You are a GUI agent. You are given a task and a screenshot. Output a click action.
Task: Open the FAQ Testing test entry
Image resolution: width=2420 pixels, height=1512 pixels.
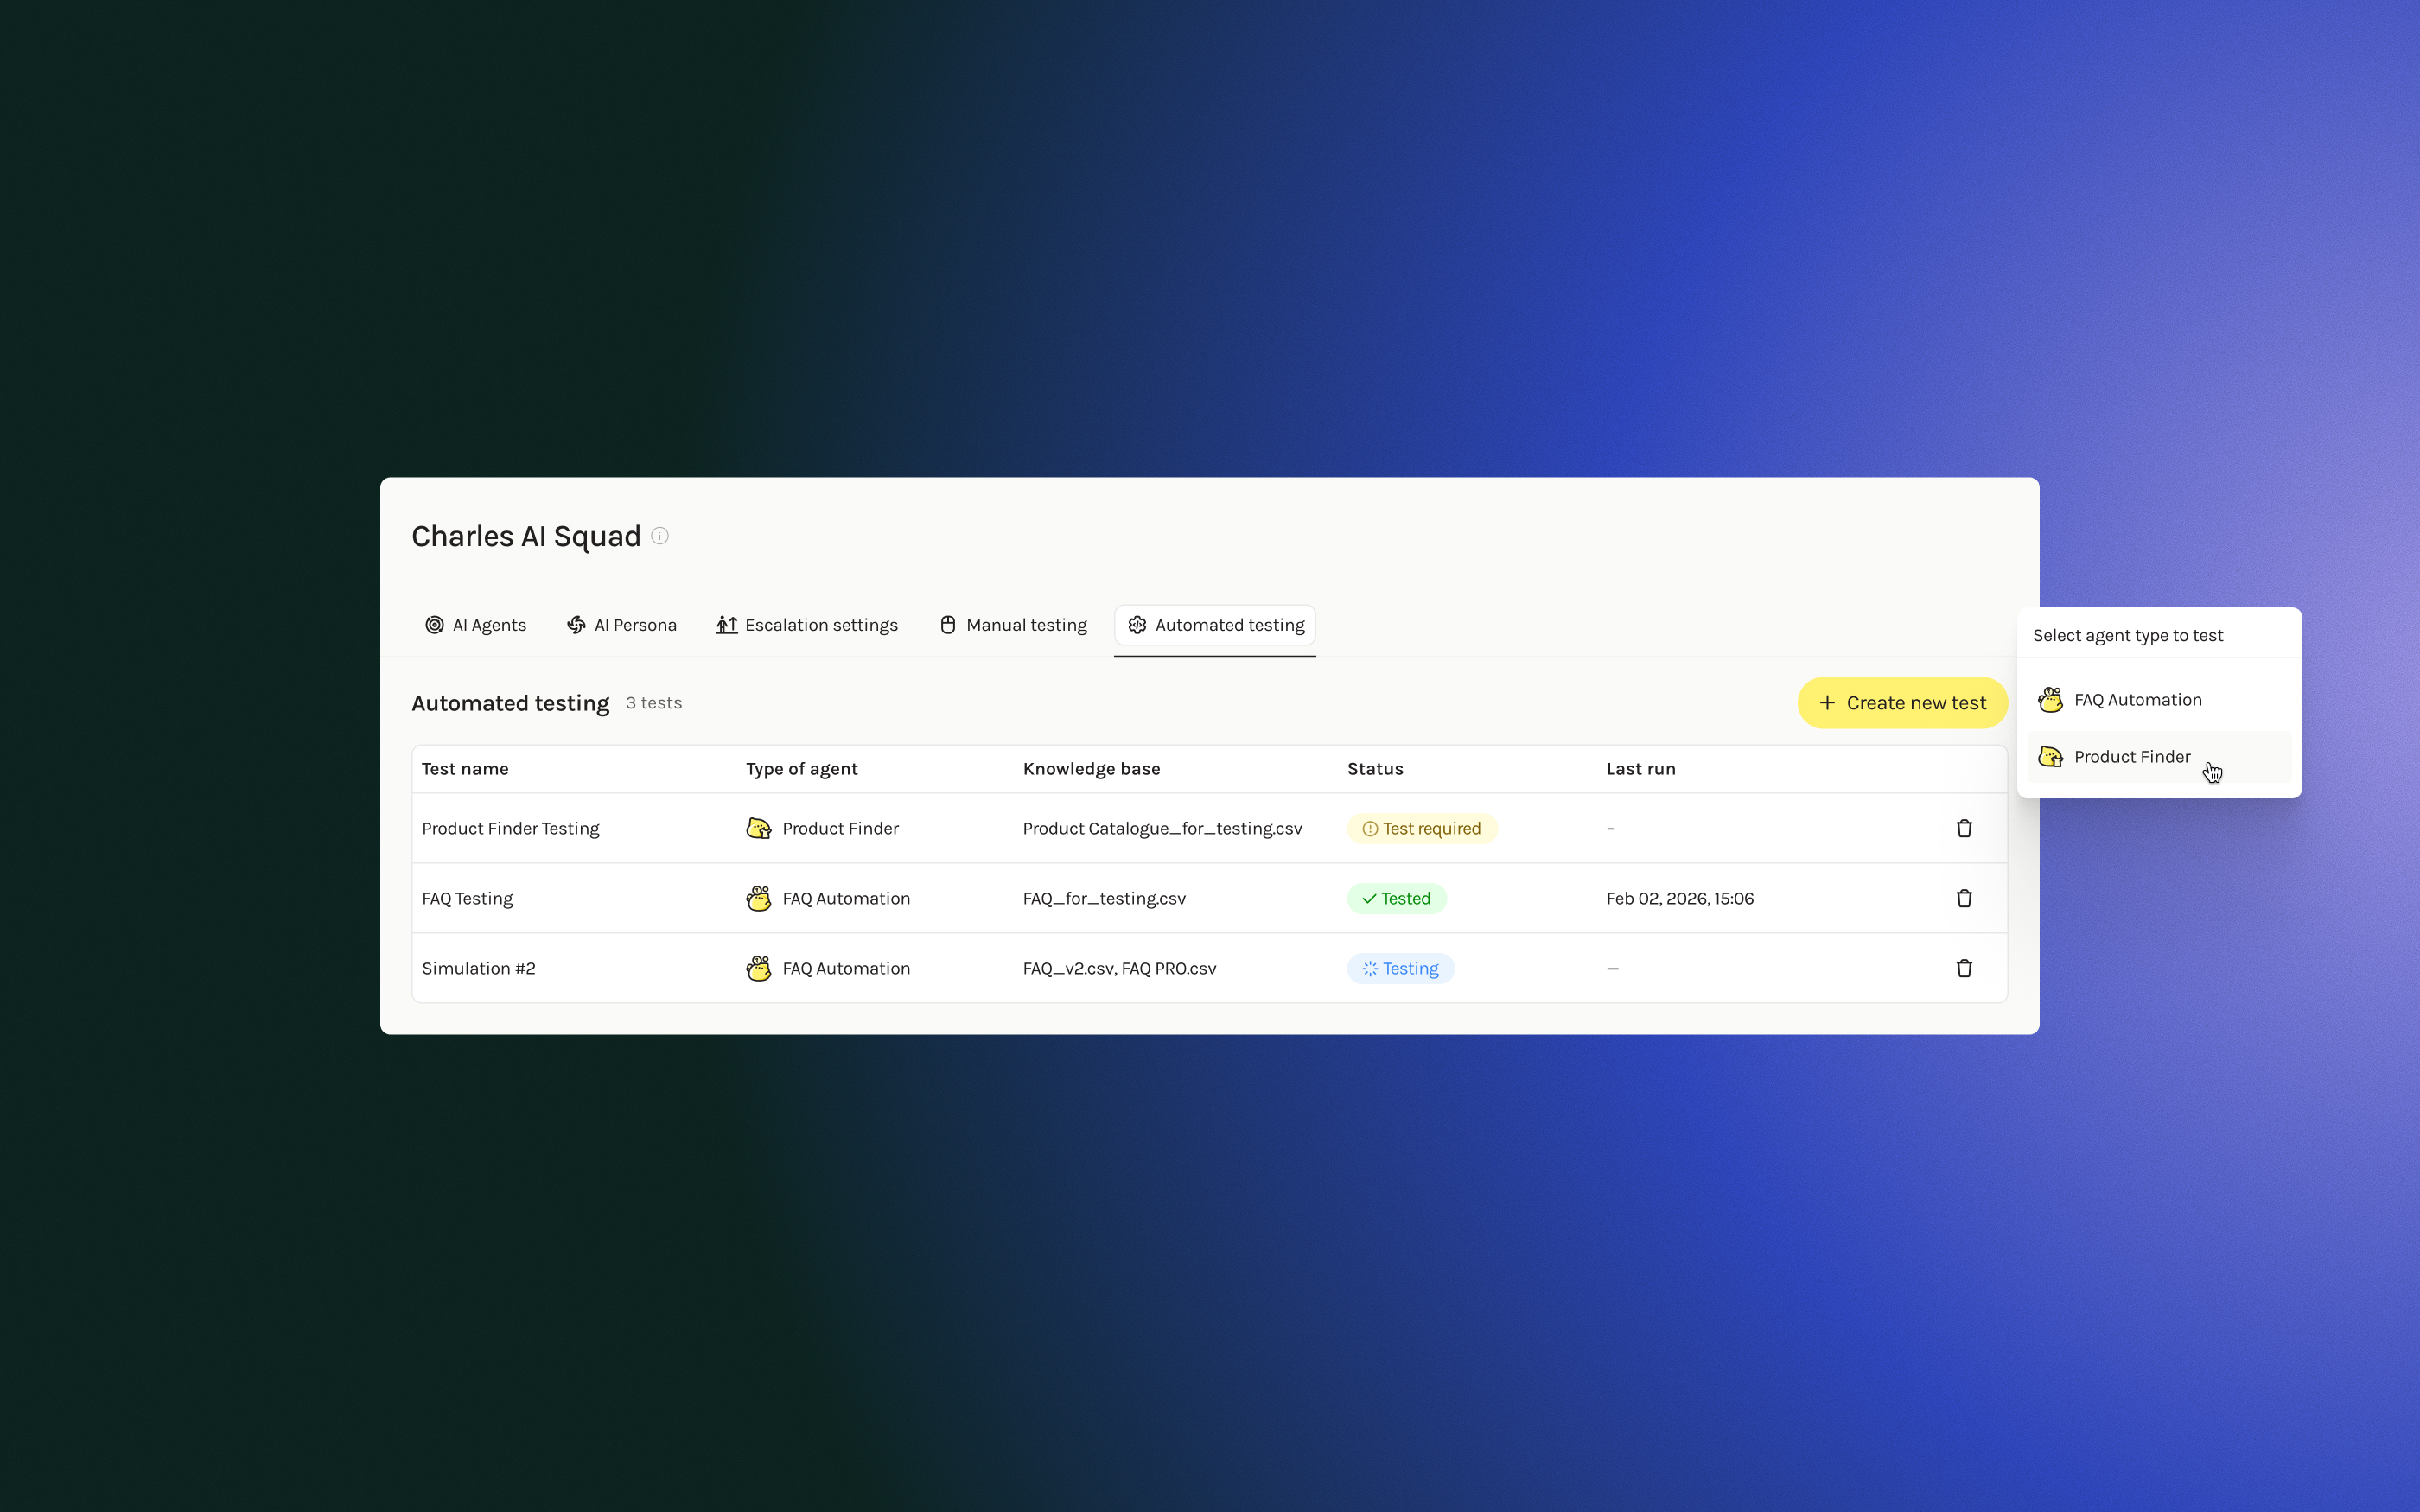(467, 898)
